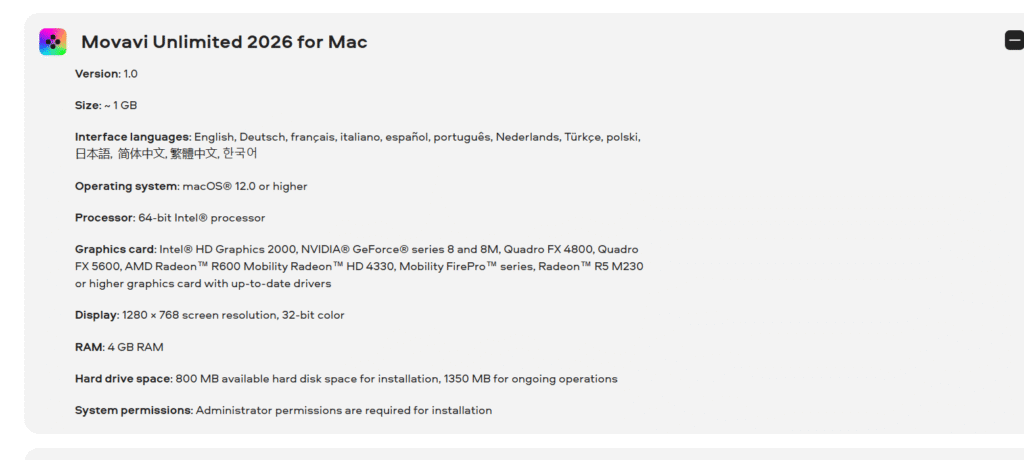Click the Korean language entry 한국어

click(x=240, y=154)
